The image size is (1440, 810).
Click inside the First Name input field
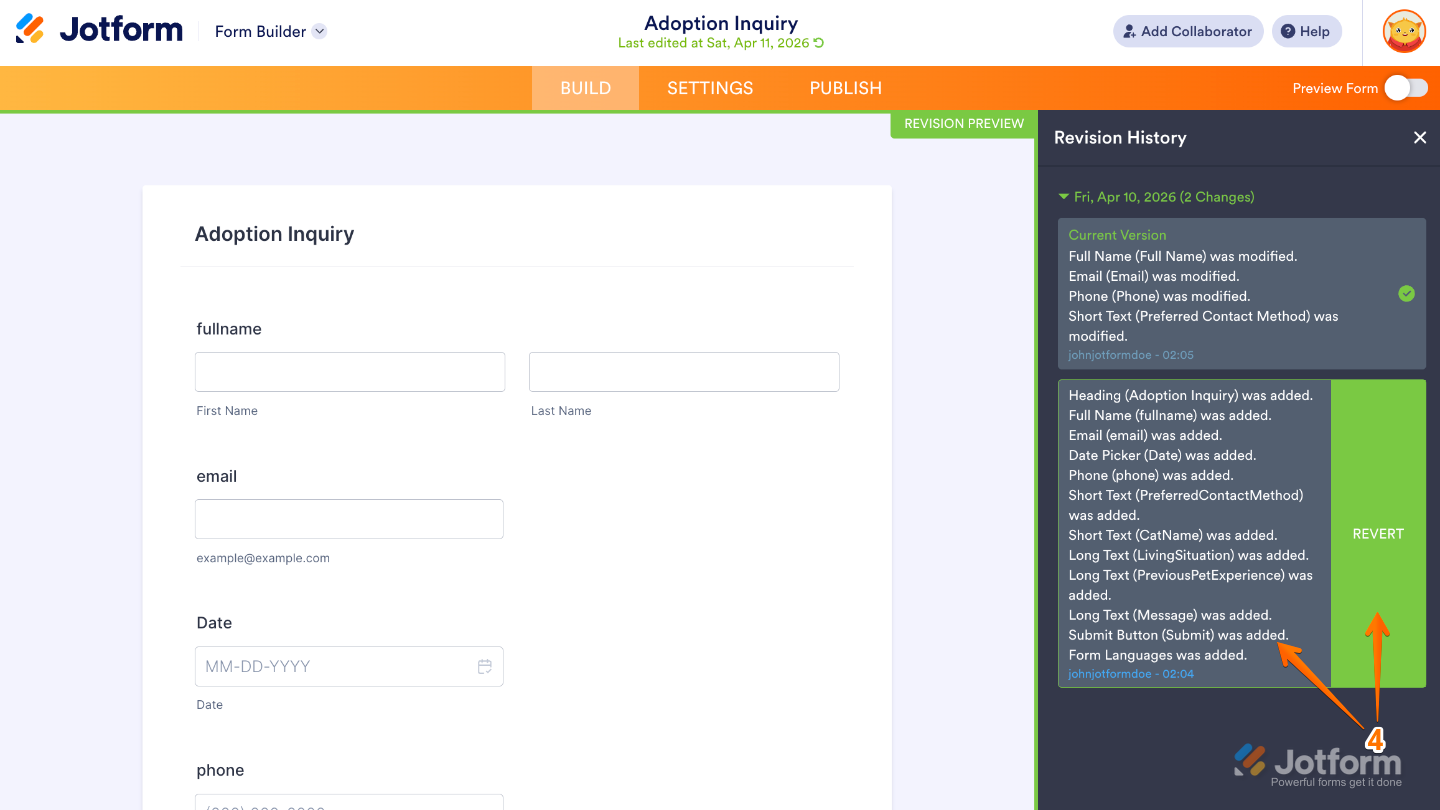(349, 371)
